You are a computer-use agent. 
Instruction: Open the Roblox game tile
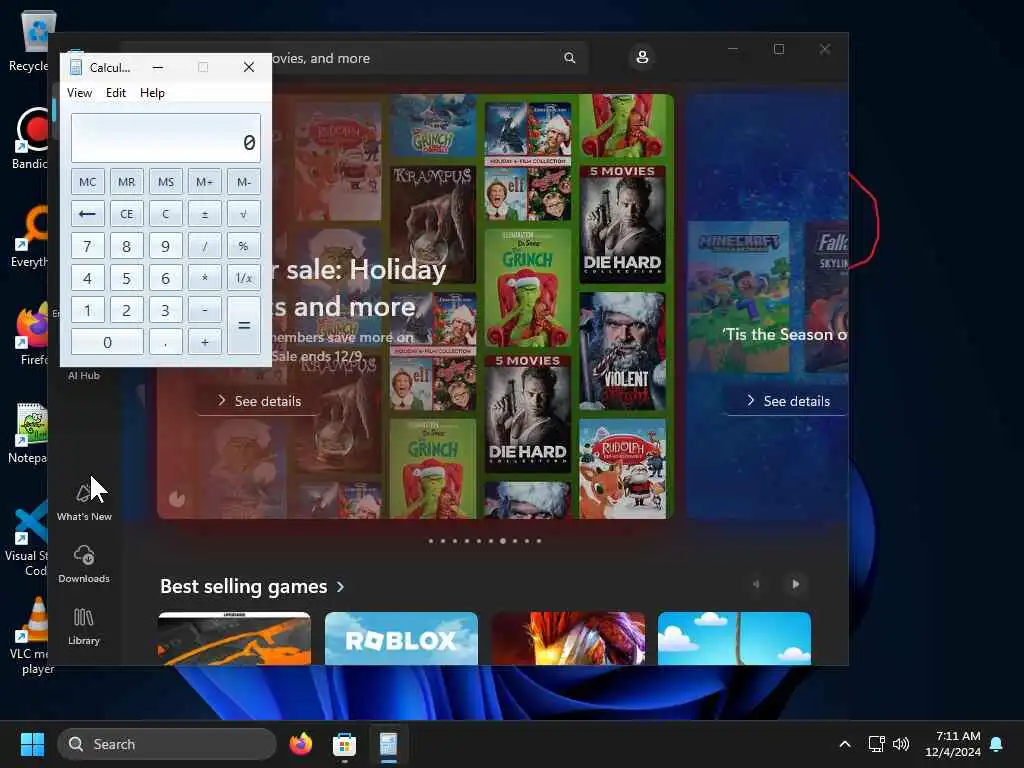point(401,638)
